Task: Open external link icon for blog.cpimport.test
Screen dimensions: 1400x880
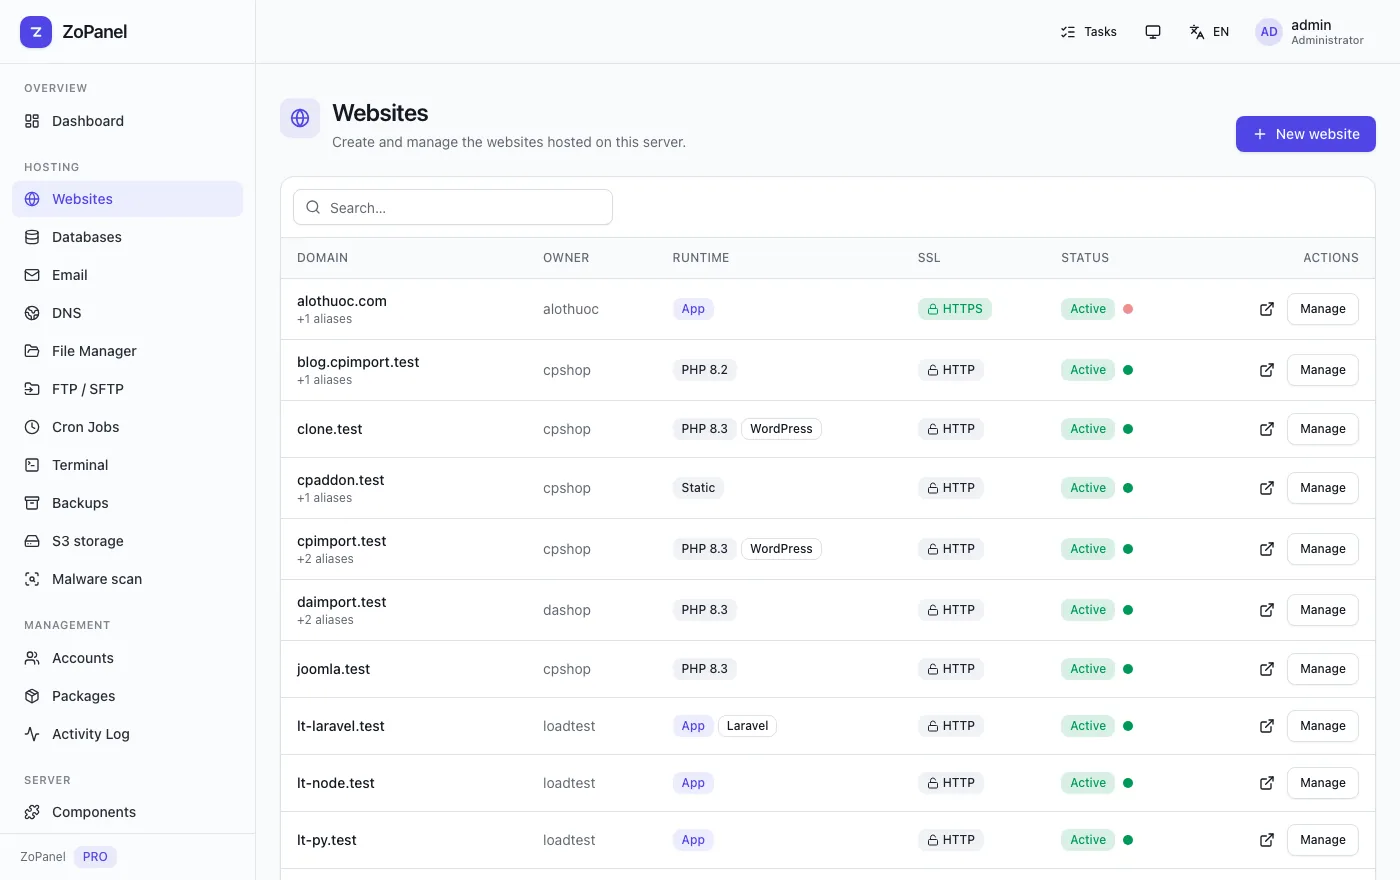Action: point(1267,370)
